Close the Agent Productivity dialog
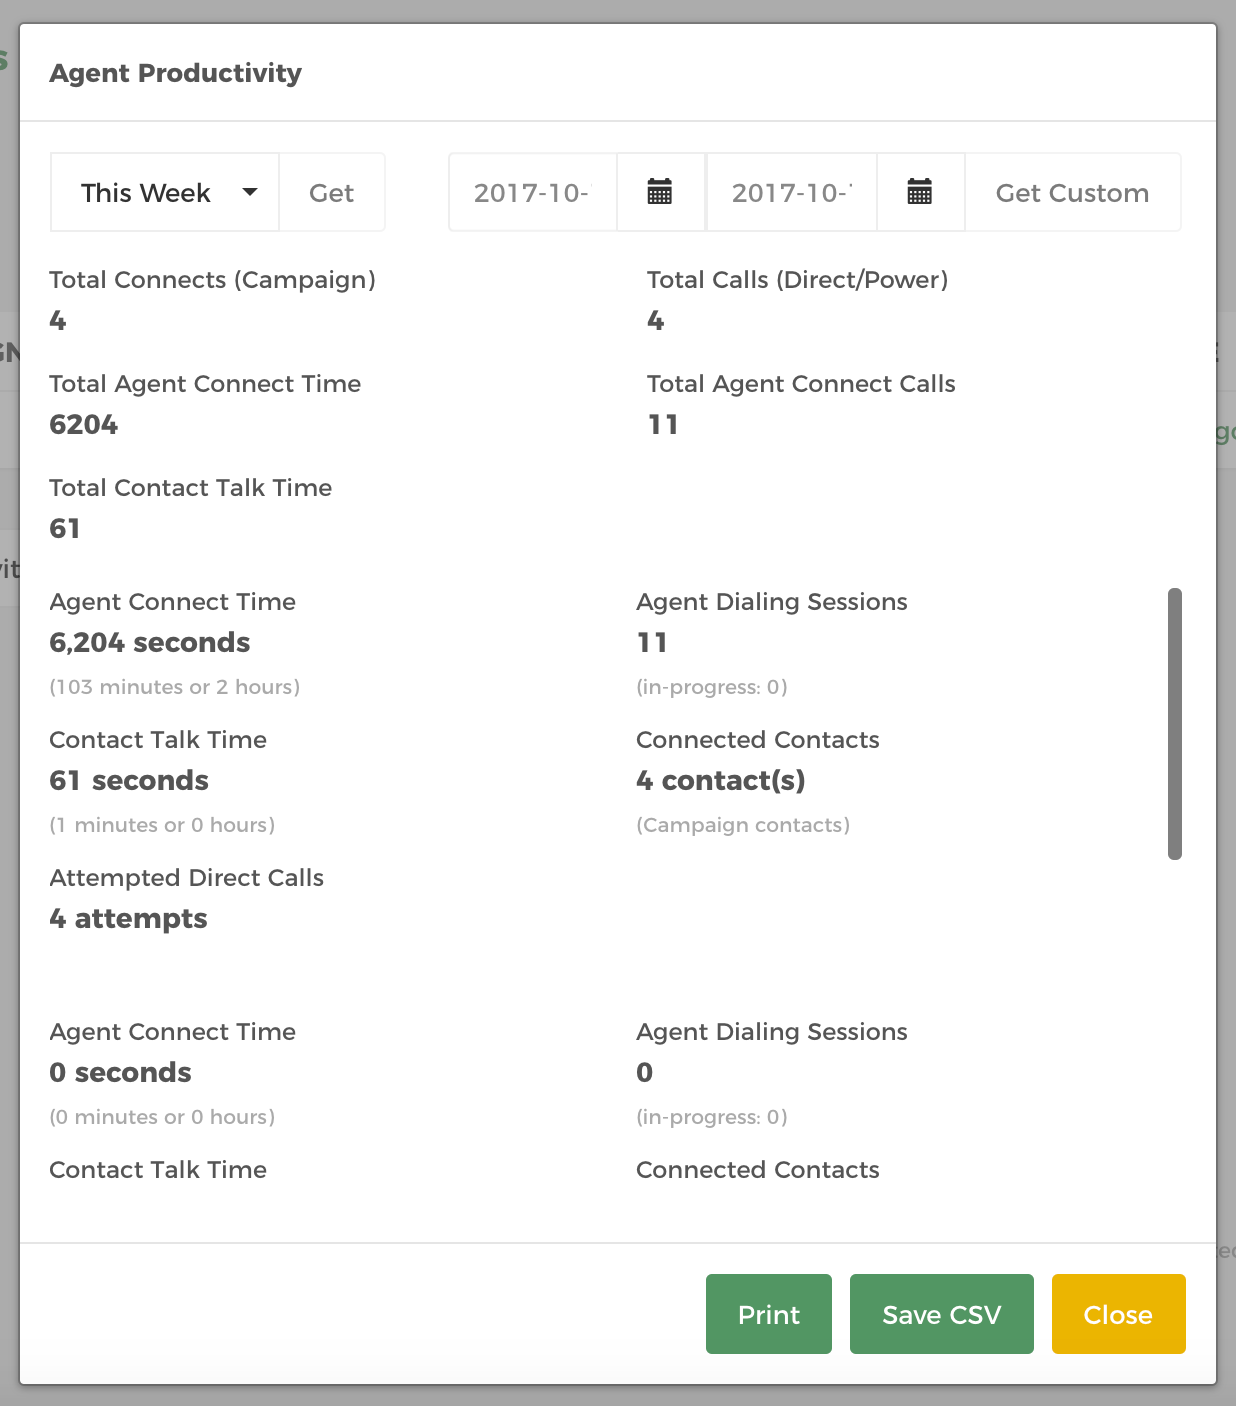The image size is (1236, 1406). click(1119, 1314)
